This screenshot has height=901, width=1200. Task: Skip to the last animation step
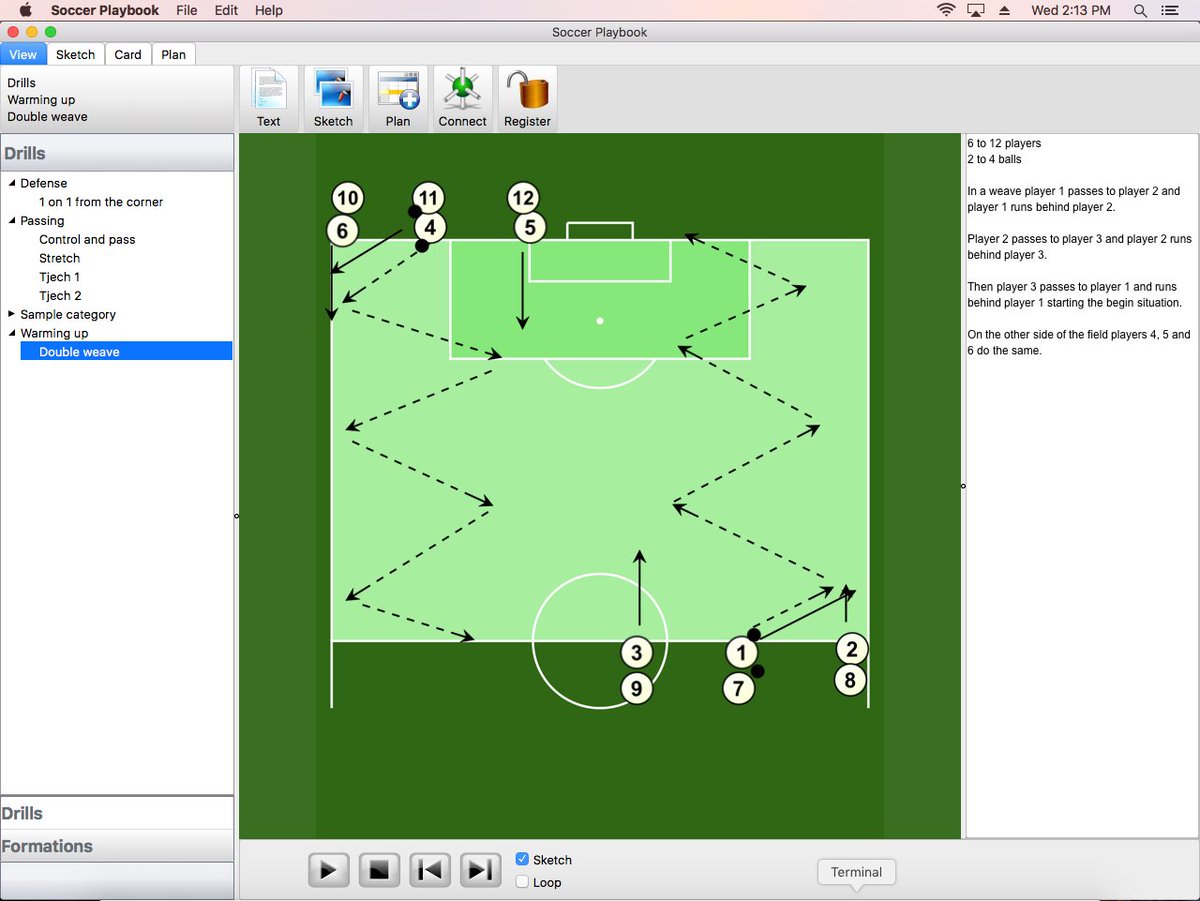[480, 869]
